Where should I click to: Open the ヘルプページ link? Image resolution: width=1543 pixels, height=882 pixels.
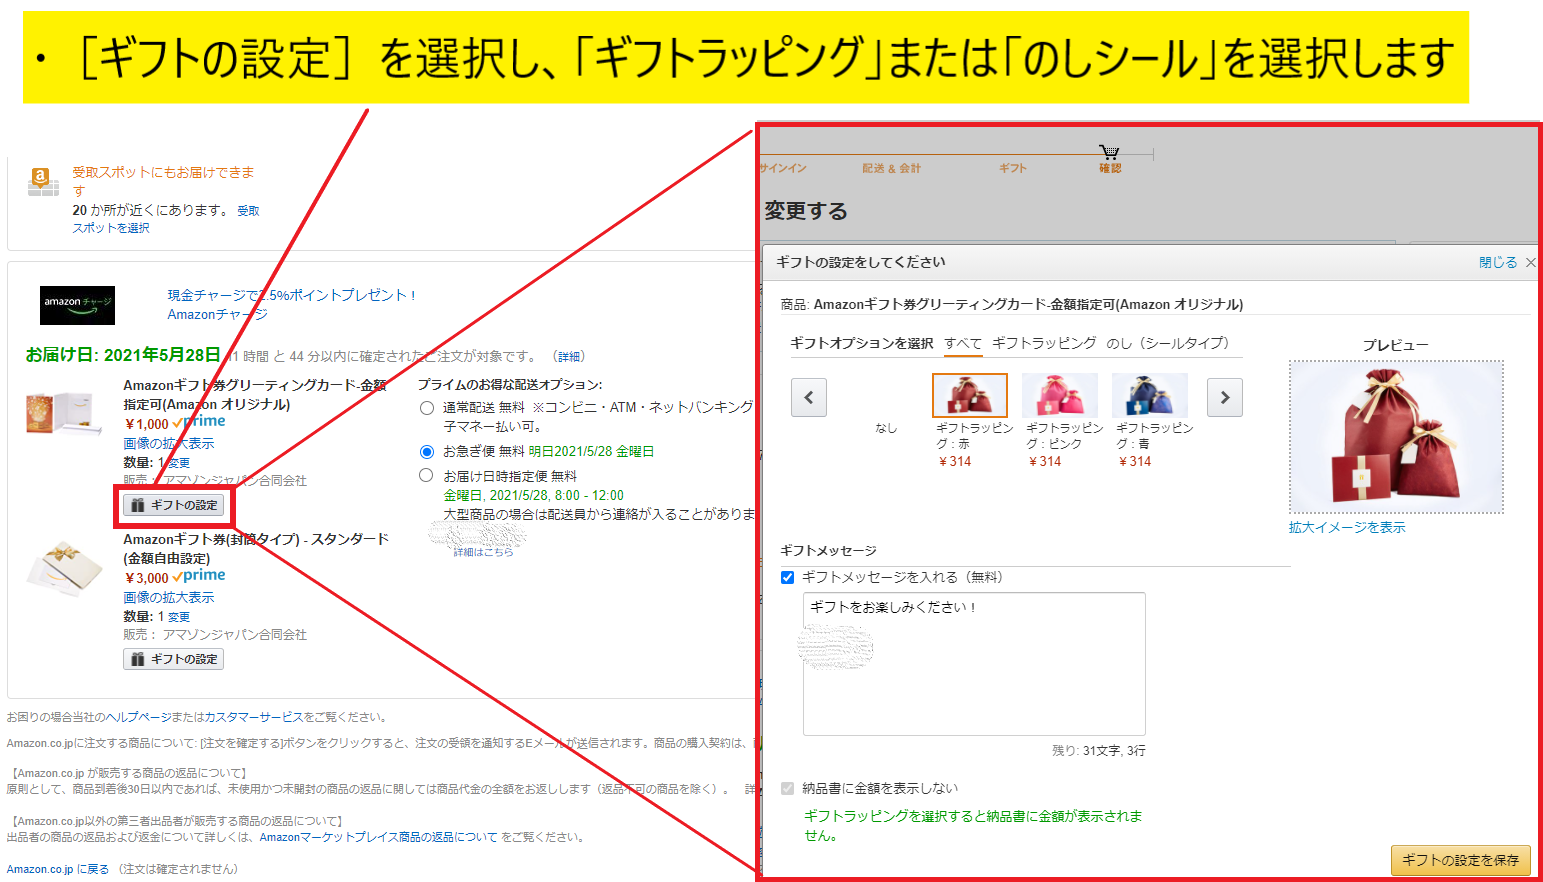[138, 717]
